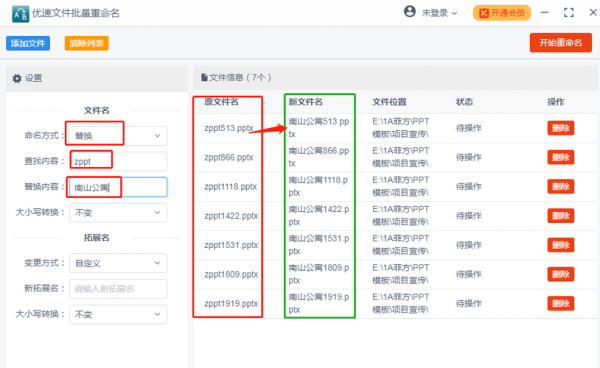Click the new filename 南山公寓1422.pptx
Image resolution: width=600 pixels, height=368 pixels.
pos(318,215)
